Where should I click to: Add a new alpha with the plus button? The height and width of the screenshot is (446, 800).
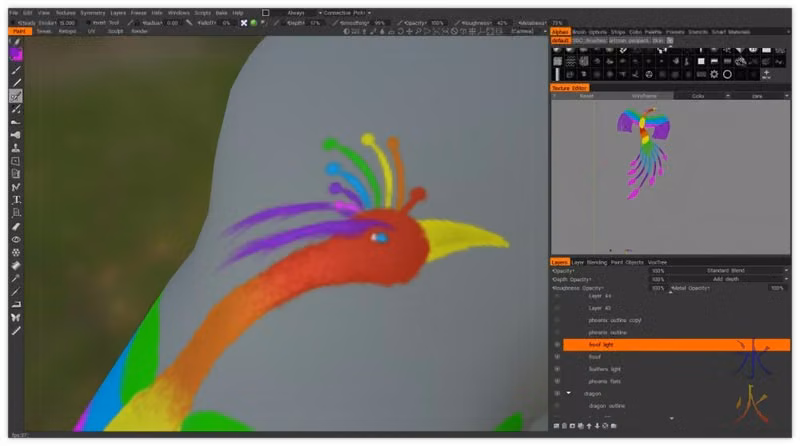pos(766,75)
